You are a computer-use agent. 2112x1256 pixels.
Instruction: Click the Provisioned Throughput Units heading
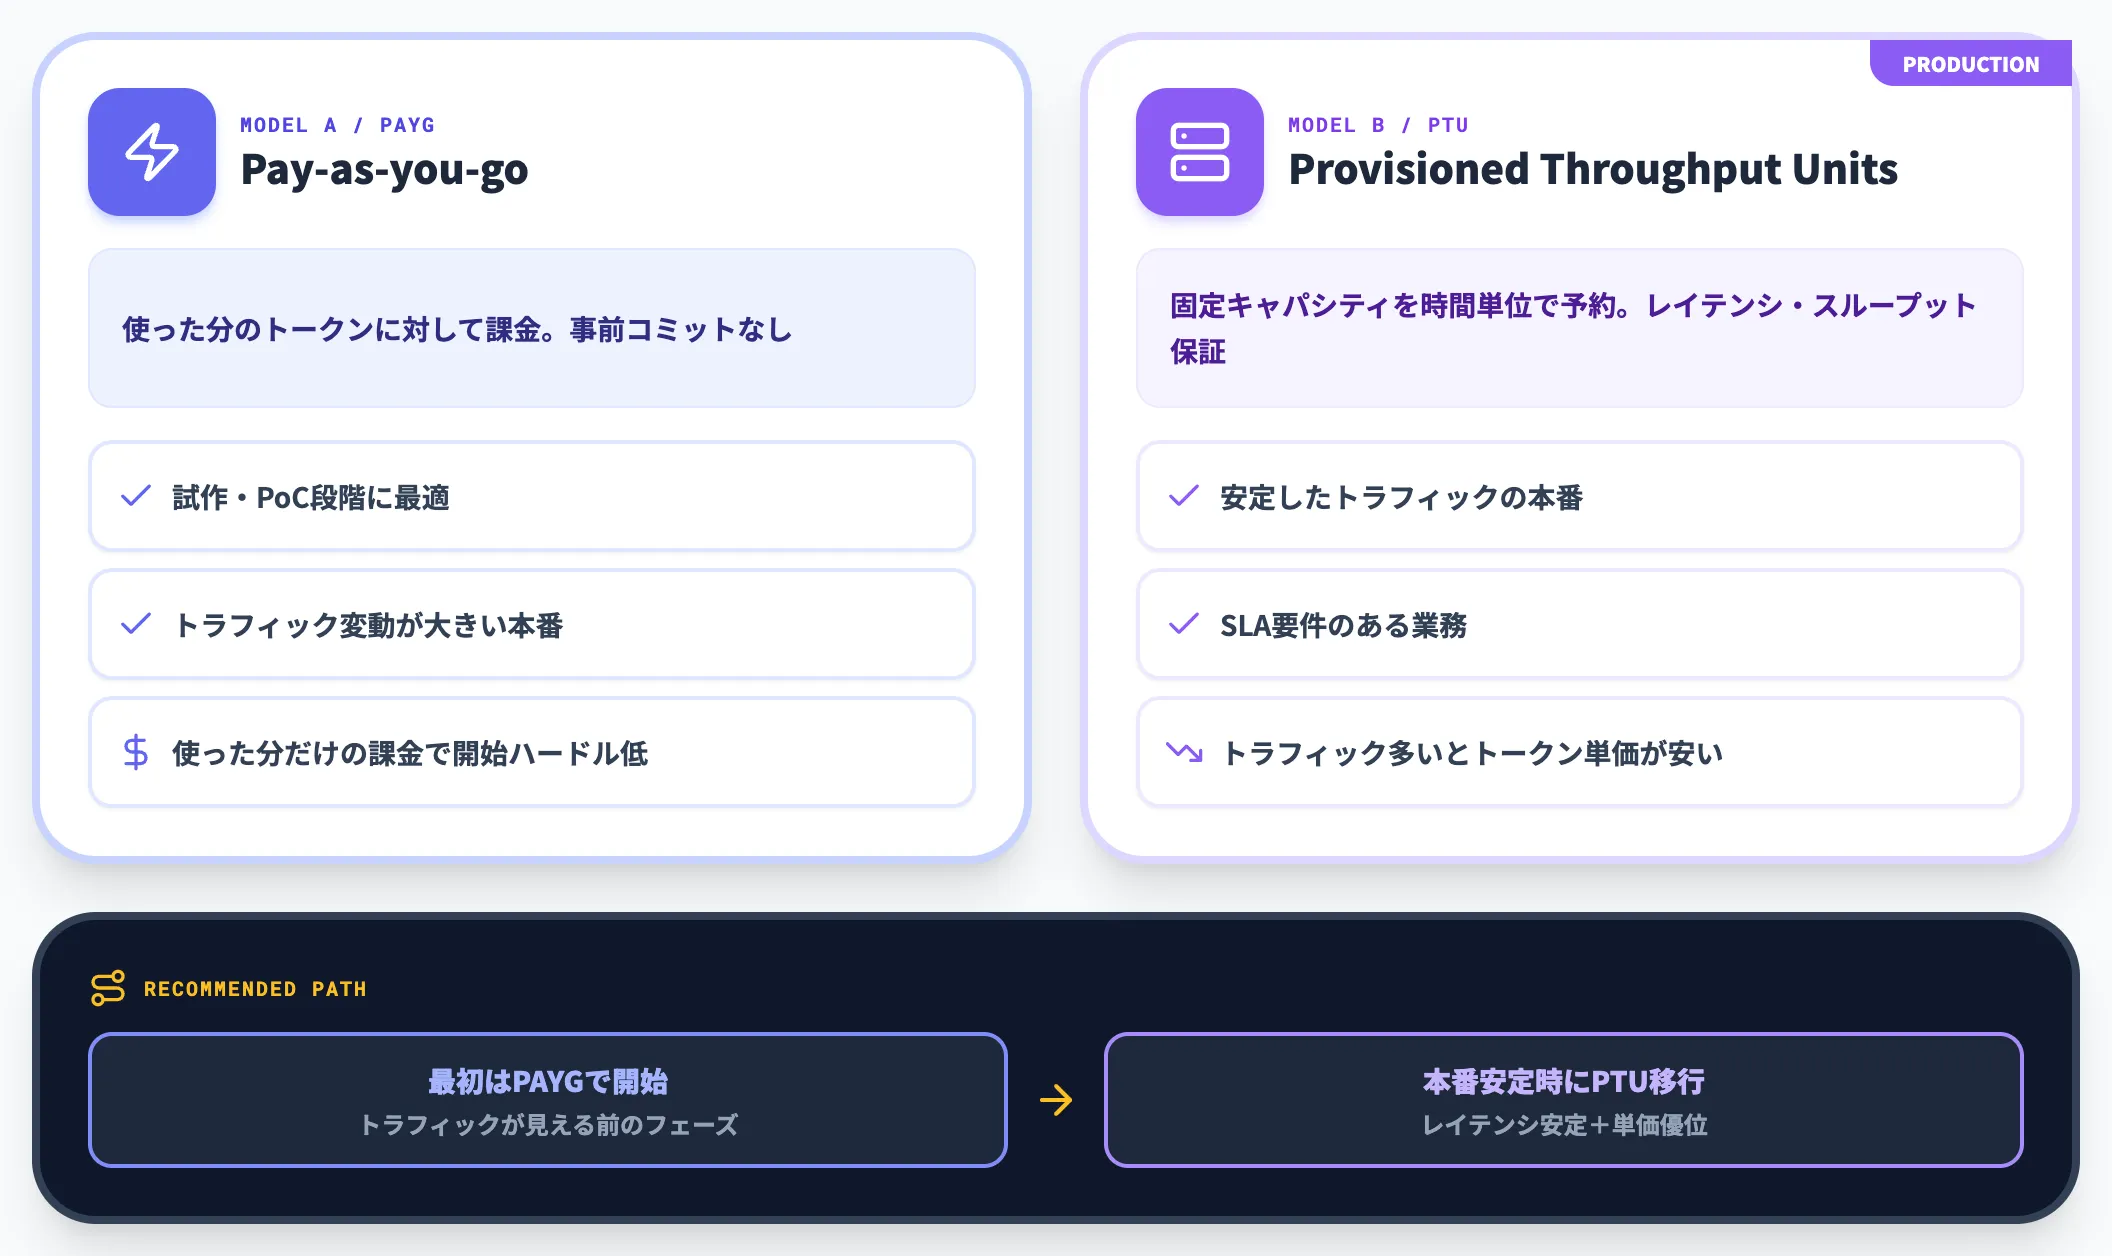click(1593, 170)
